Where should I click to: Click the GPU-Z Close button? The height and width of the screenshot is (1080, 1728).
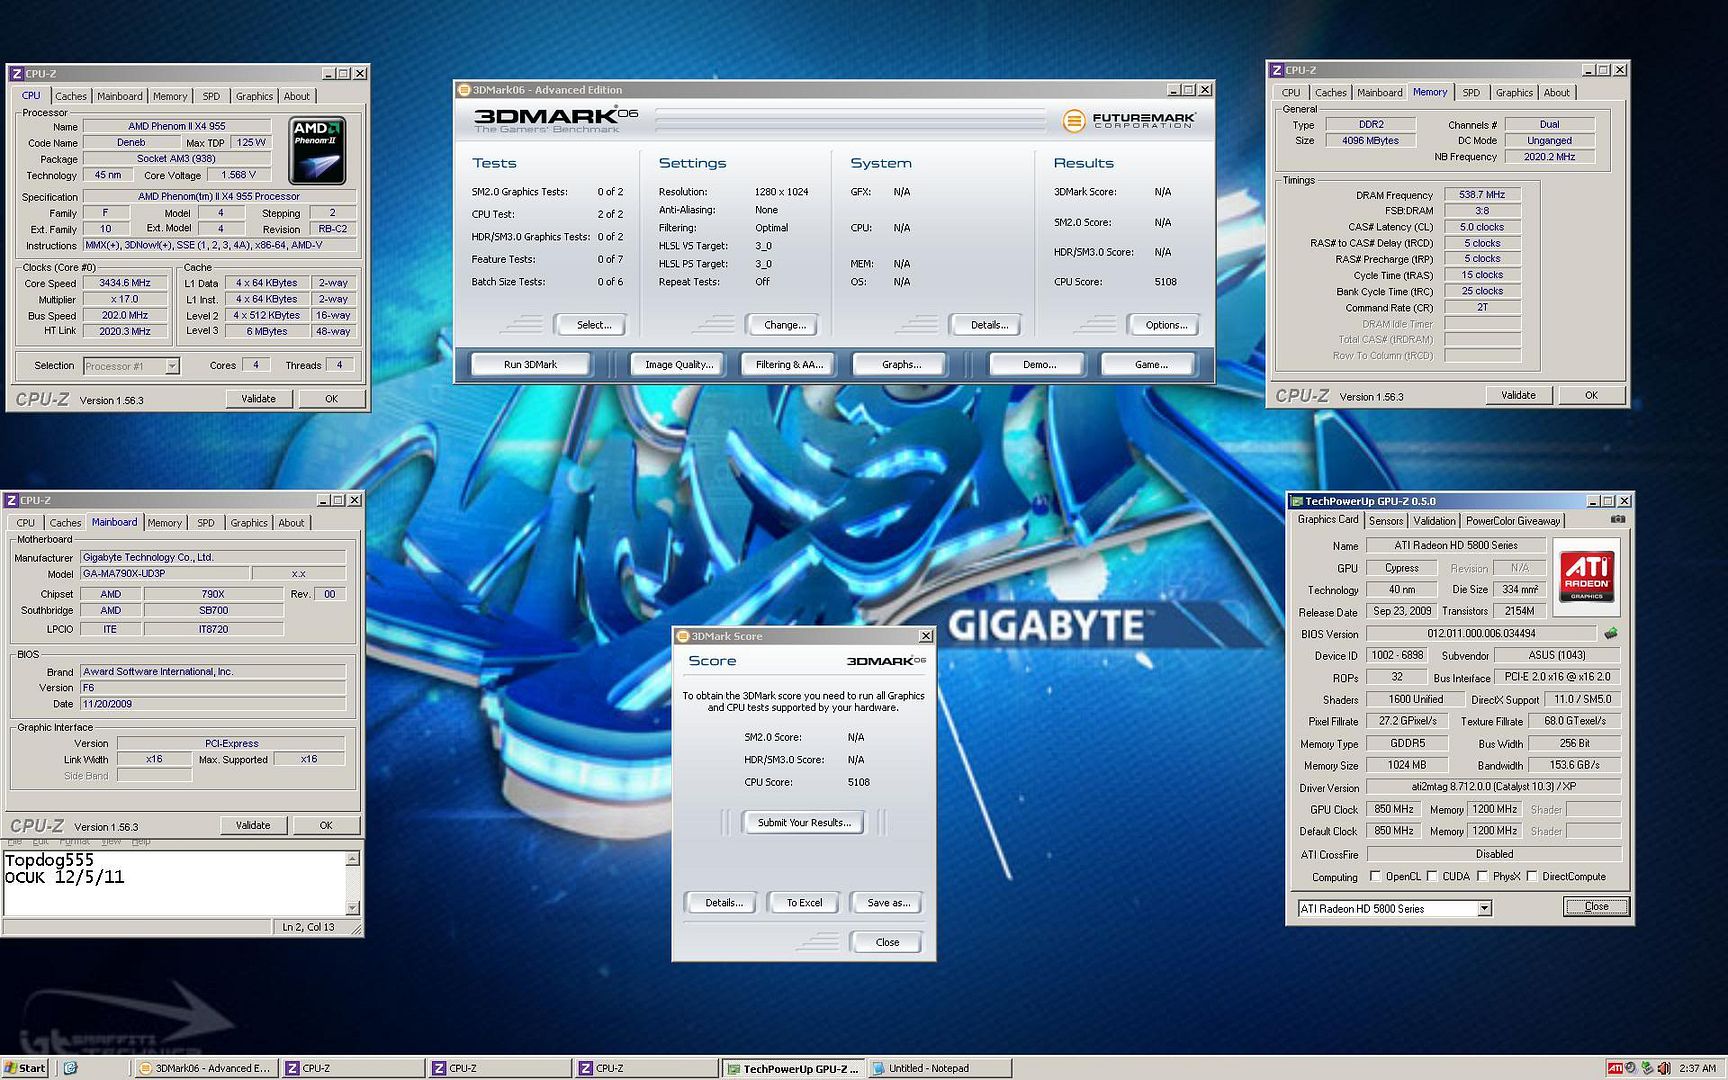click(1596, 907)
